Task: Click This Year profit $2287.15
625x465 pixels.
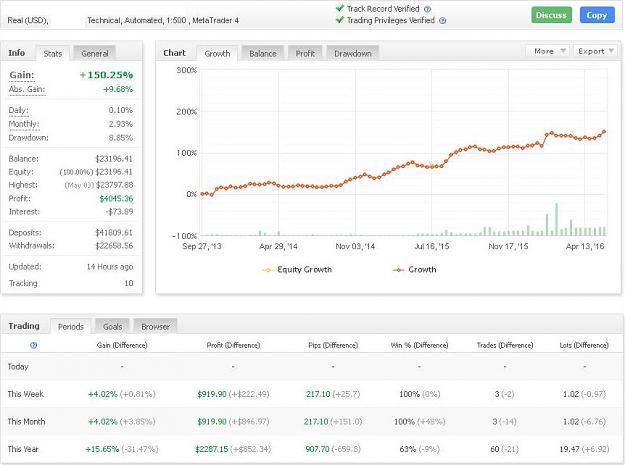Action: click(x=212, y=449)
